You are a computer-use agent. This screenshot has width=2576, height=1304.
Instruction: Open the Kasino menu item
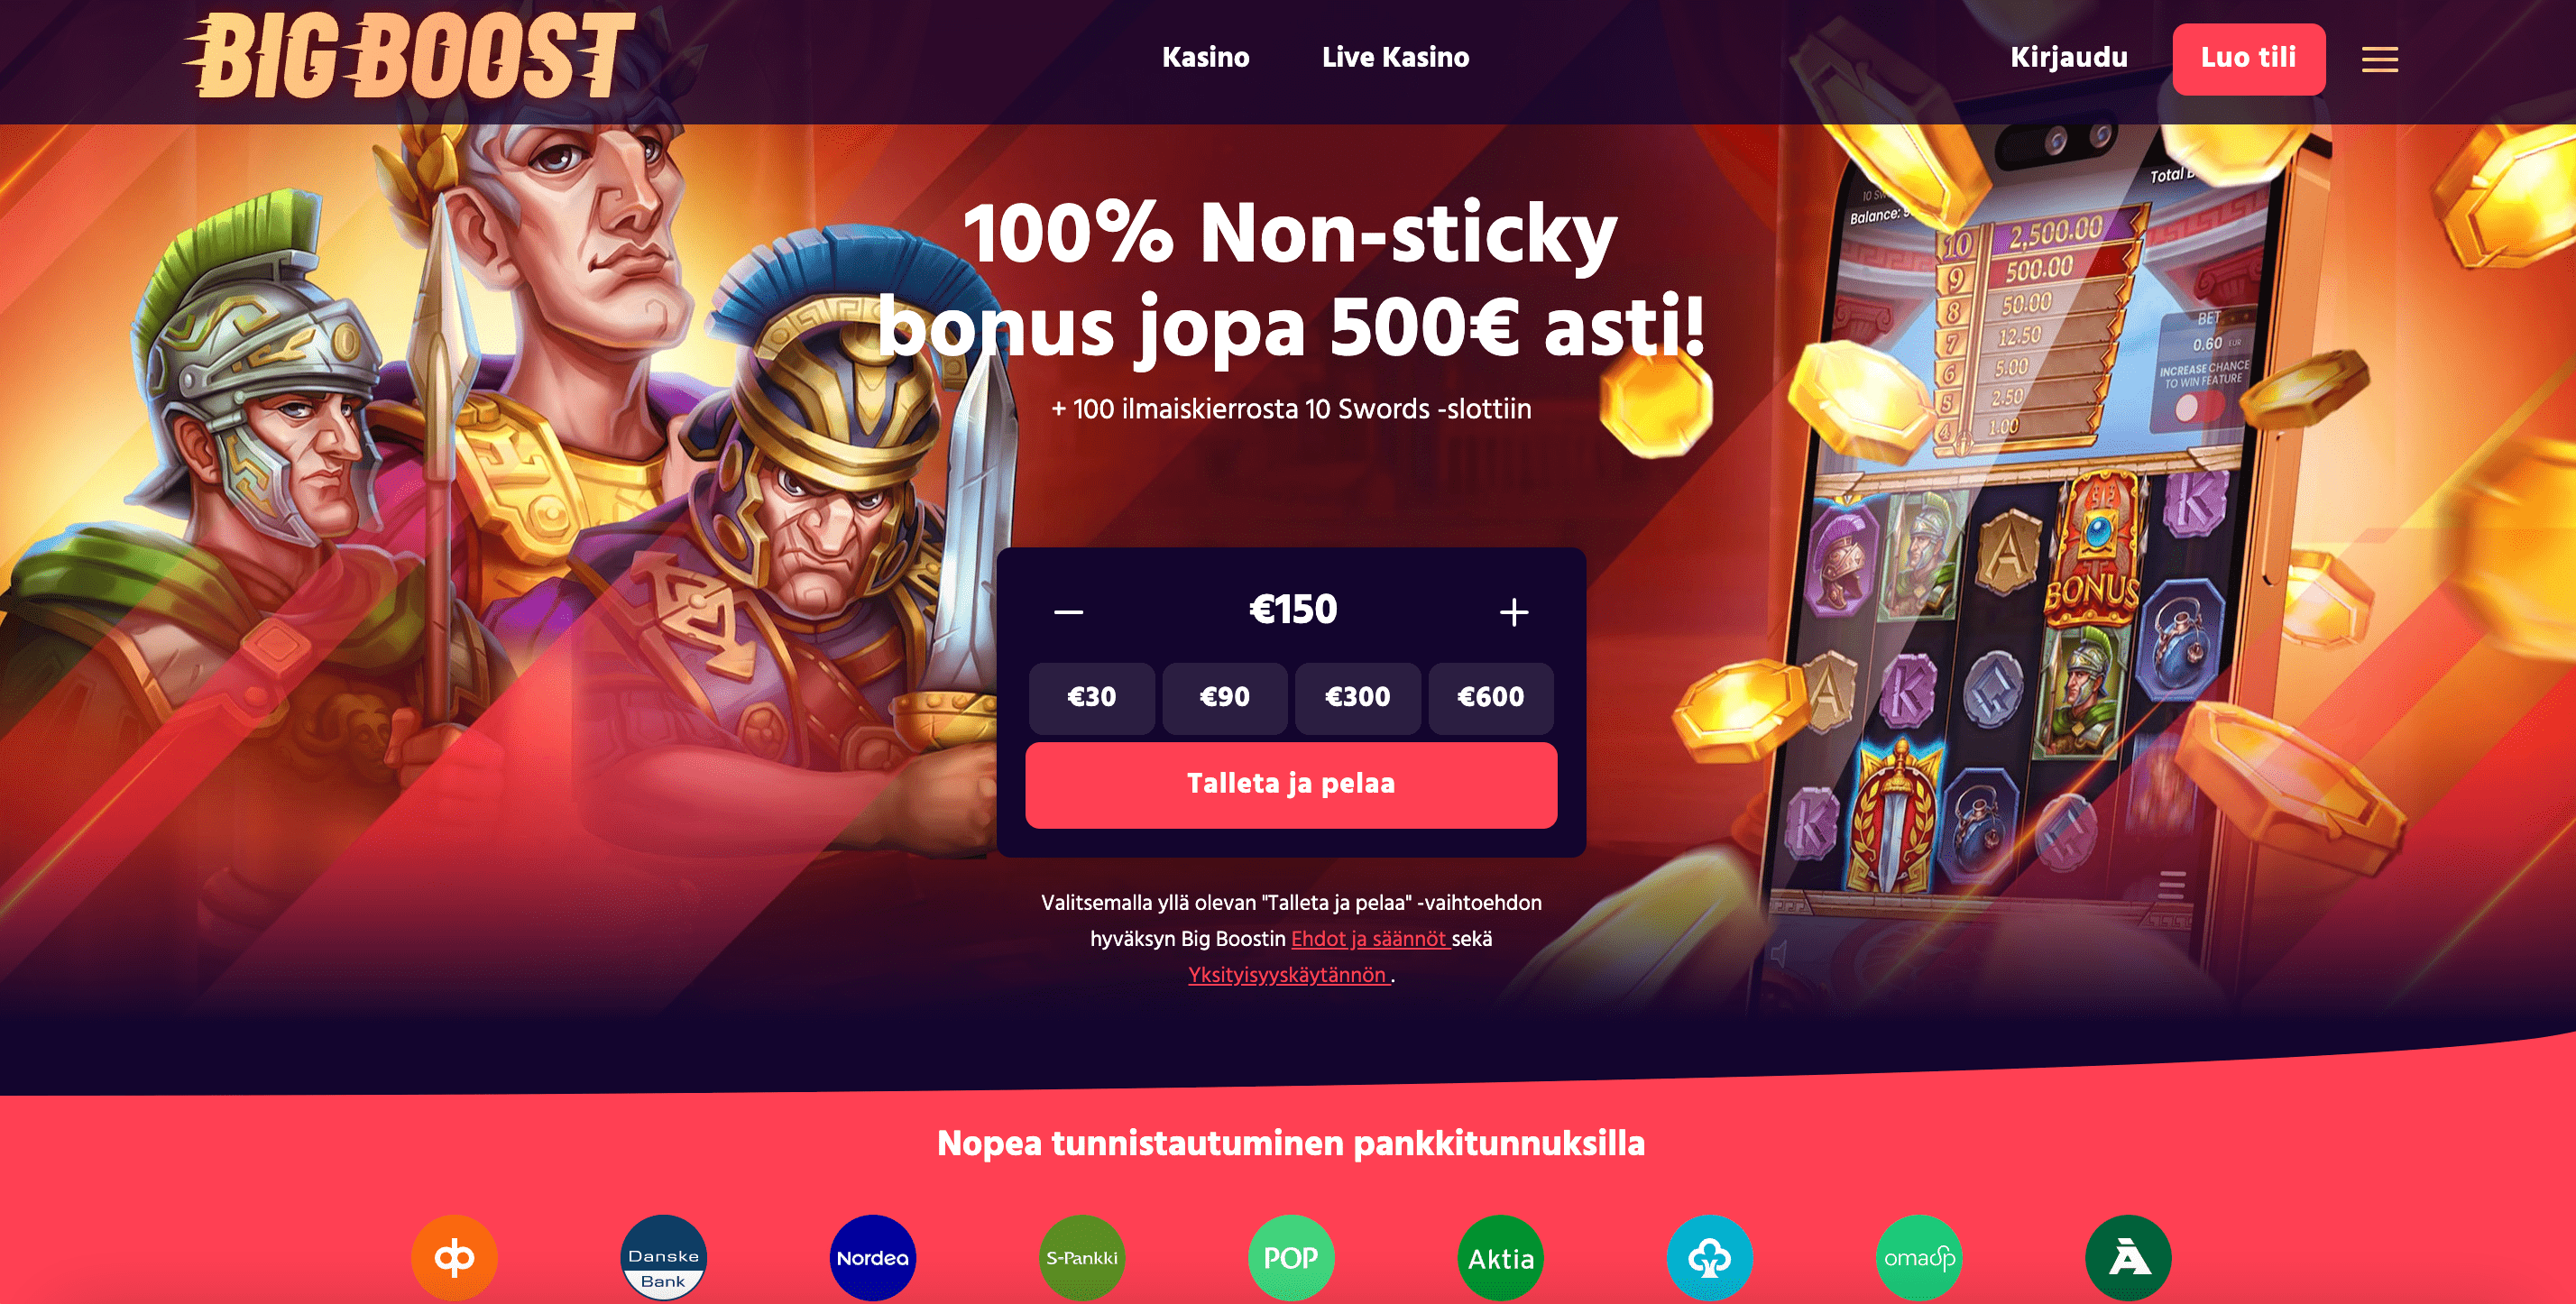point(1205,57)
